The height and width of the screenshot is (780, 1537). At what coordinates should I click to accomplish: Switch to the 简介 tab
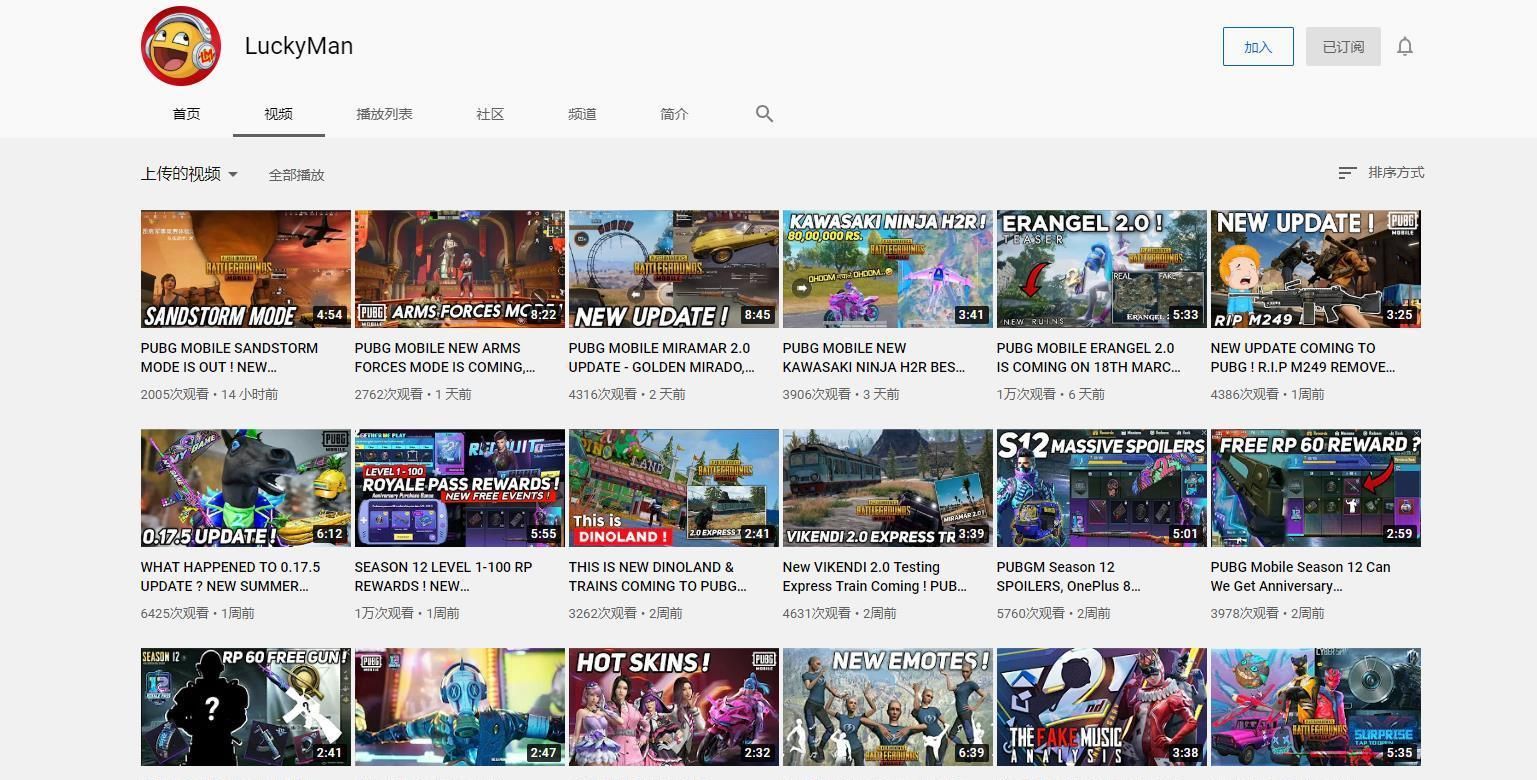tap(675, 114)
